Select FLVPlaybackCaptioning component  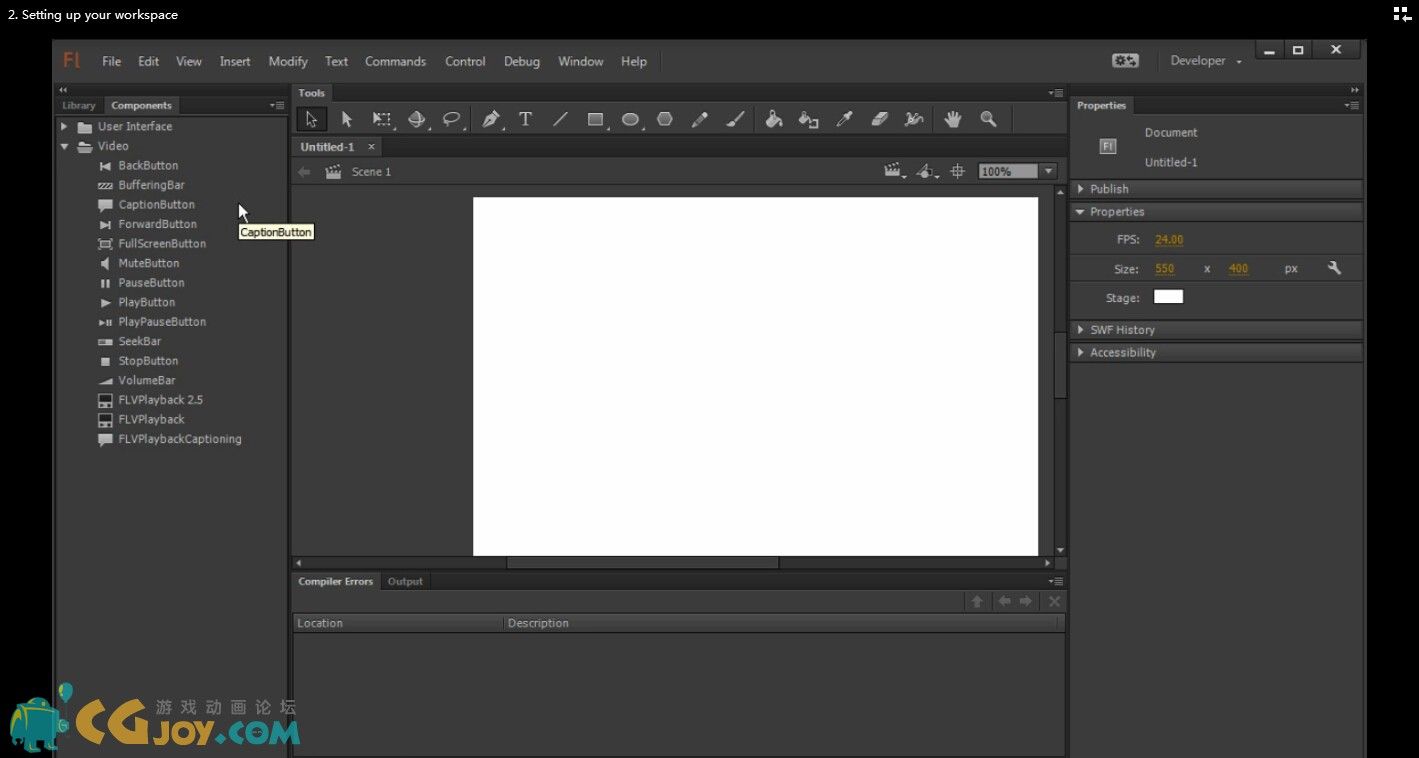click(x=180, y=439)
